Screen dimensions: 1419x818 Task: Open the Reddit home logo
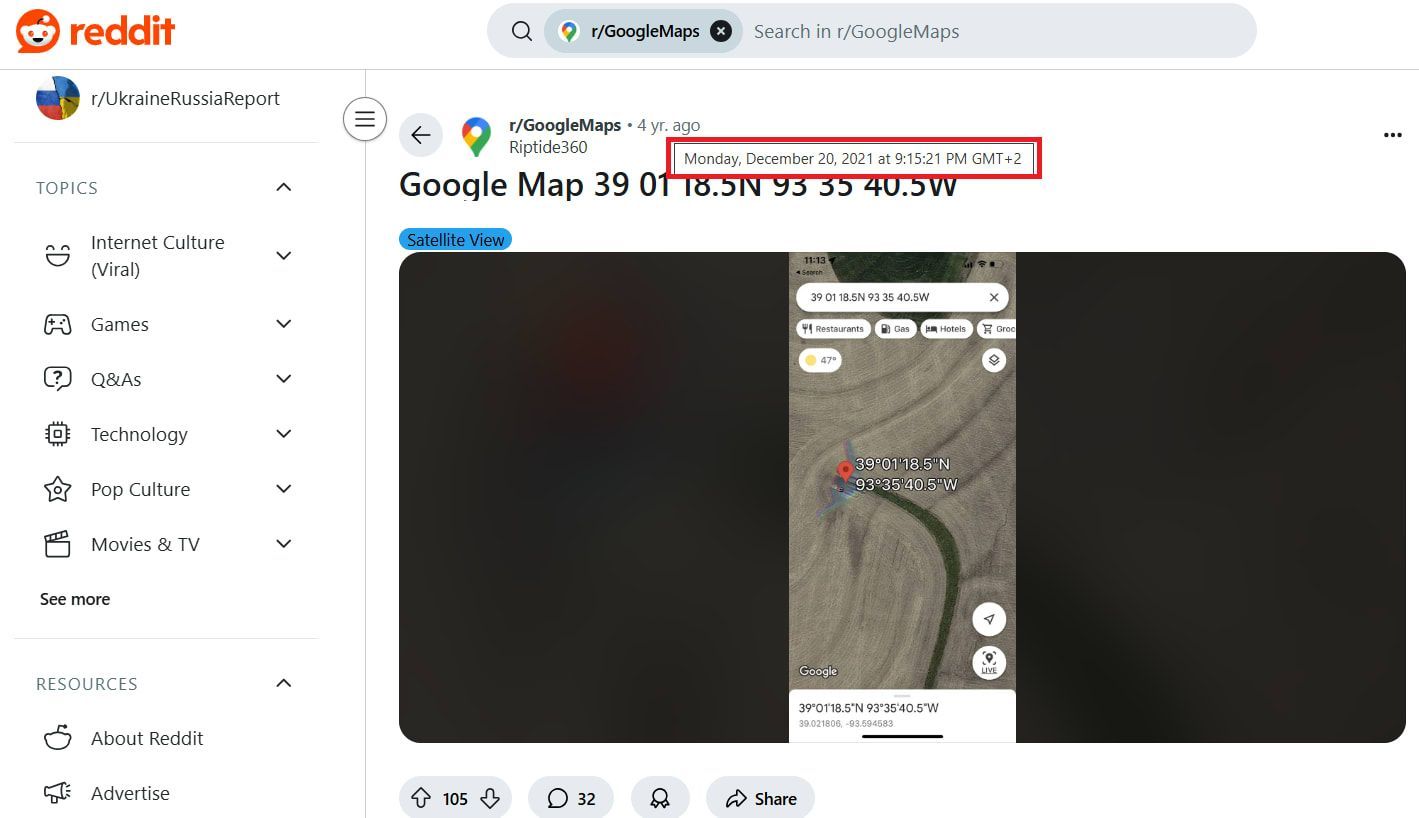click(x=96, y=31)
